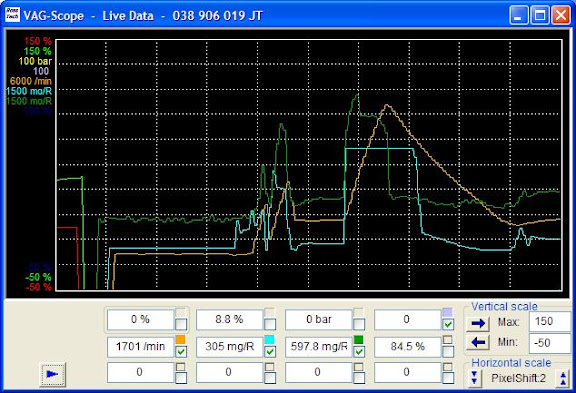Maximize the VAG-Scope window

(x=540, y=15)
